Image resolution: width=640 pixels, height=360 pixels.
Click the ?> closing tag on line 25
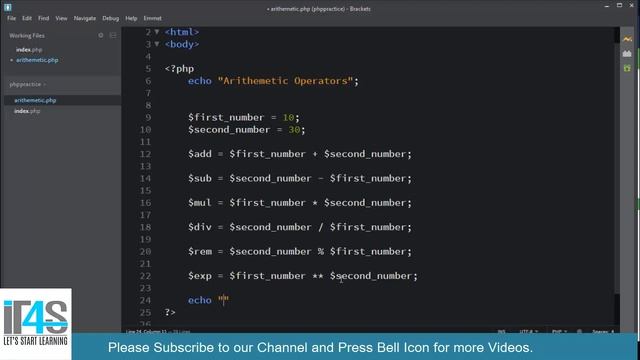point(170,313)
